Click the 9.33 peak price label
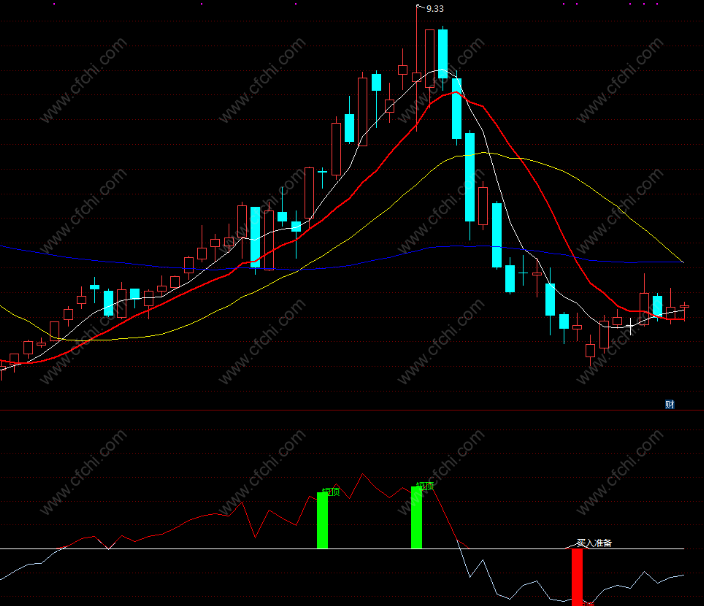This screenshot has height=606, width=704. pos(435,9)
